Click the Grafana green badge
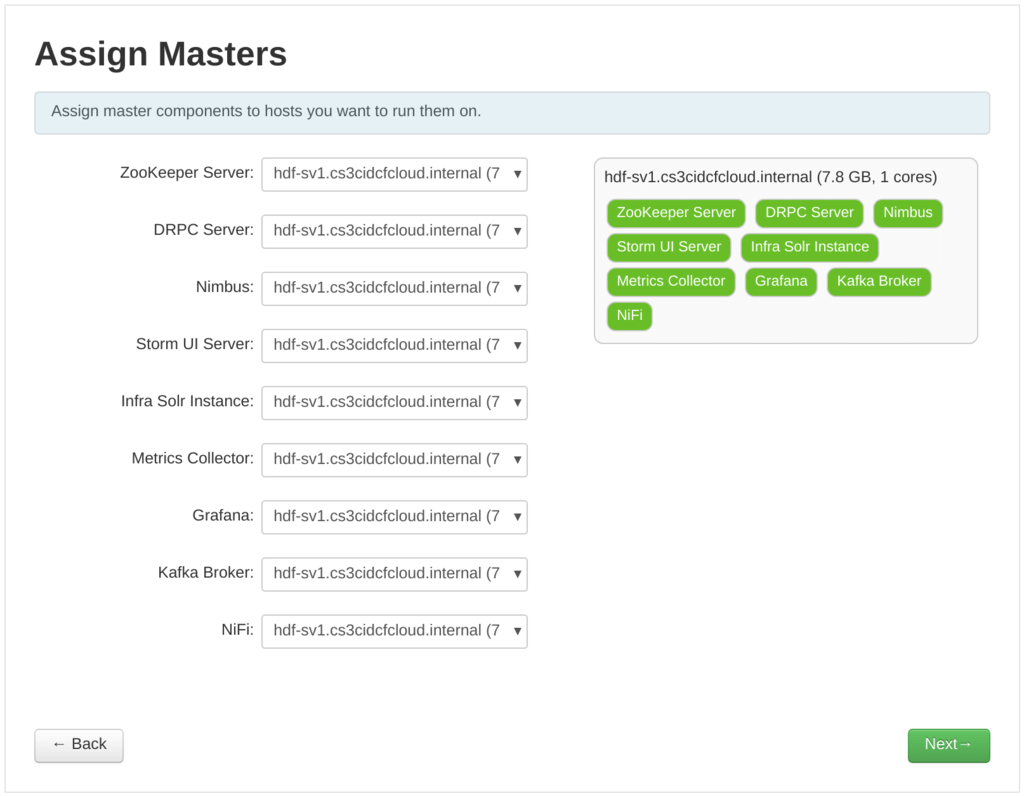 781,281
